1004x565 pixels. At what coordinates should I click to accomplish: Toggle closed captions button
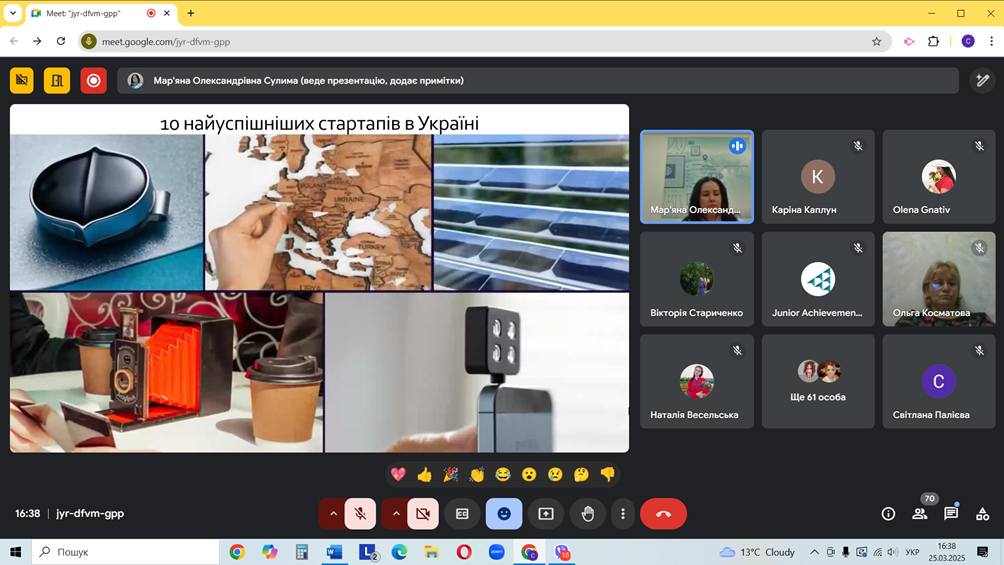pos(462,514)
